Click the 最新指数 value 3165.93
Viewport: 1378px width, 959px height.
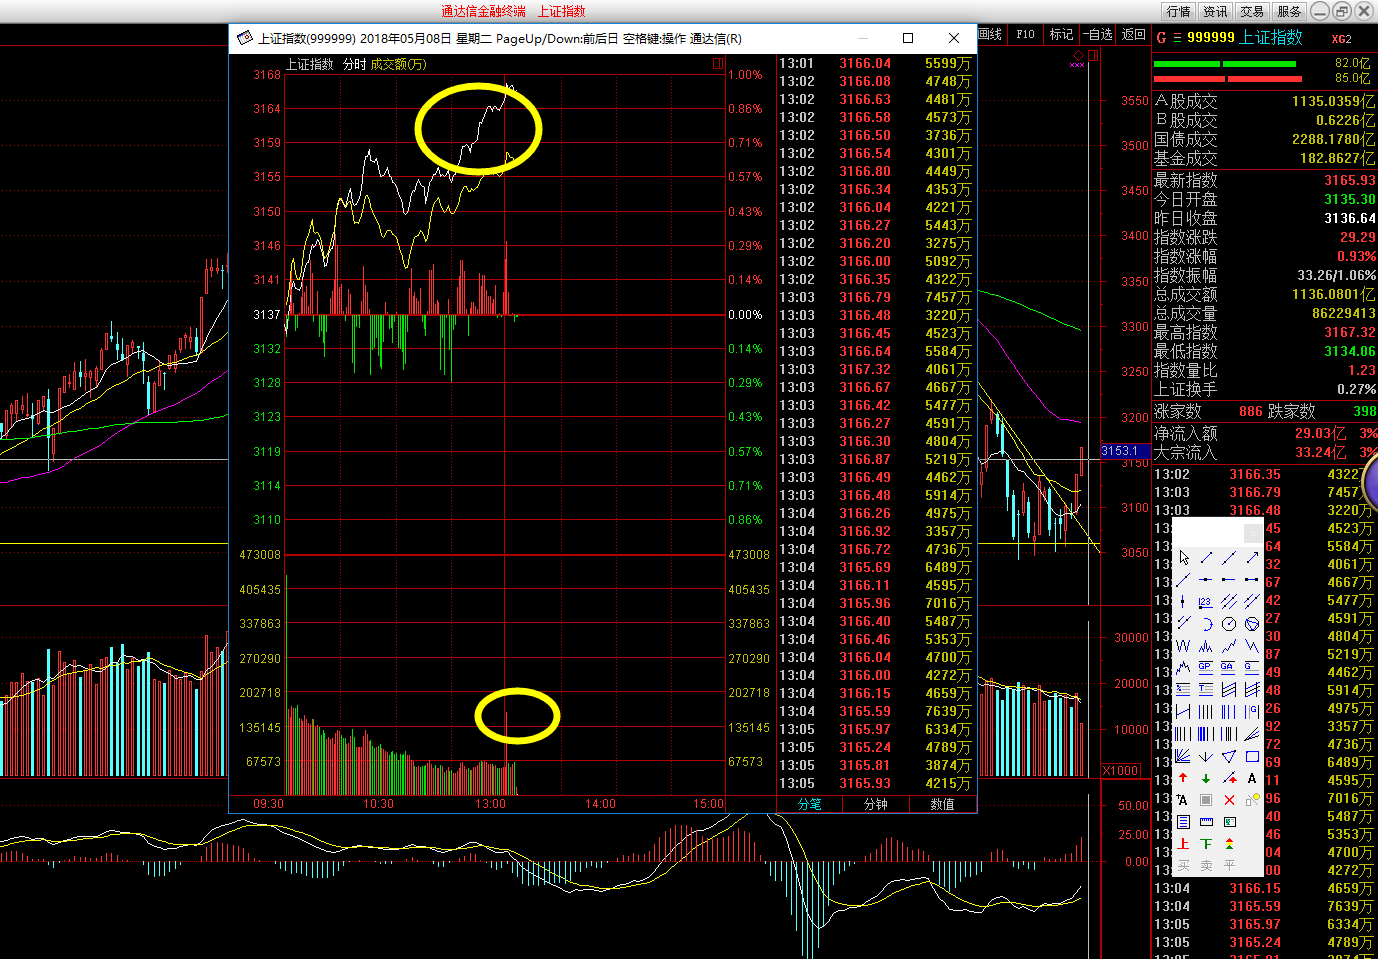tap(1350, 180)
